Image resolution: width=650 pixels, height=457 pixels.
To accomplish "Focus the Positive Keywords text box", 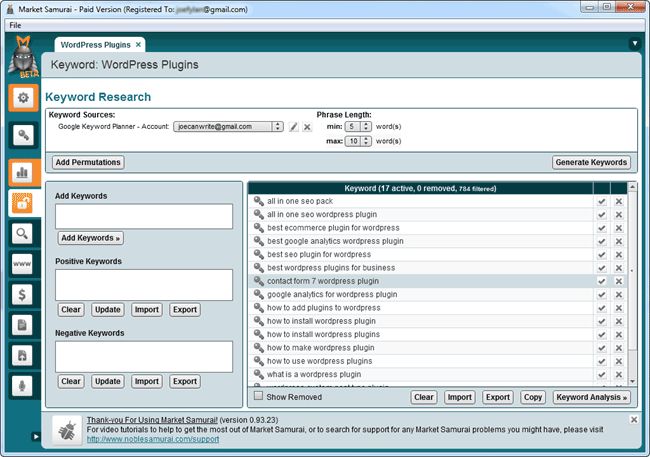I will click(144, 285).
